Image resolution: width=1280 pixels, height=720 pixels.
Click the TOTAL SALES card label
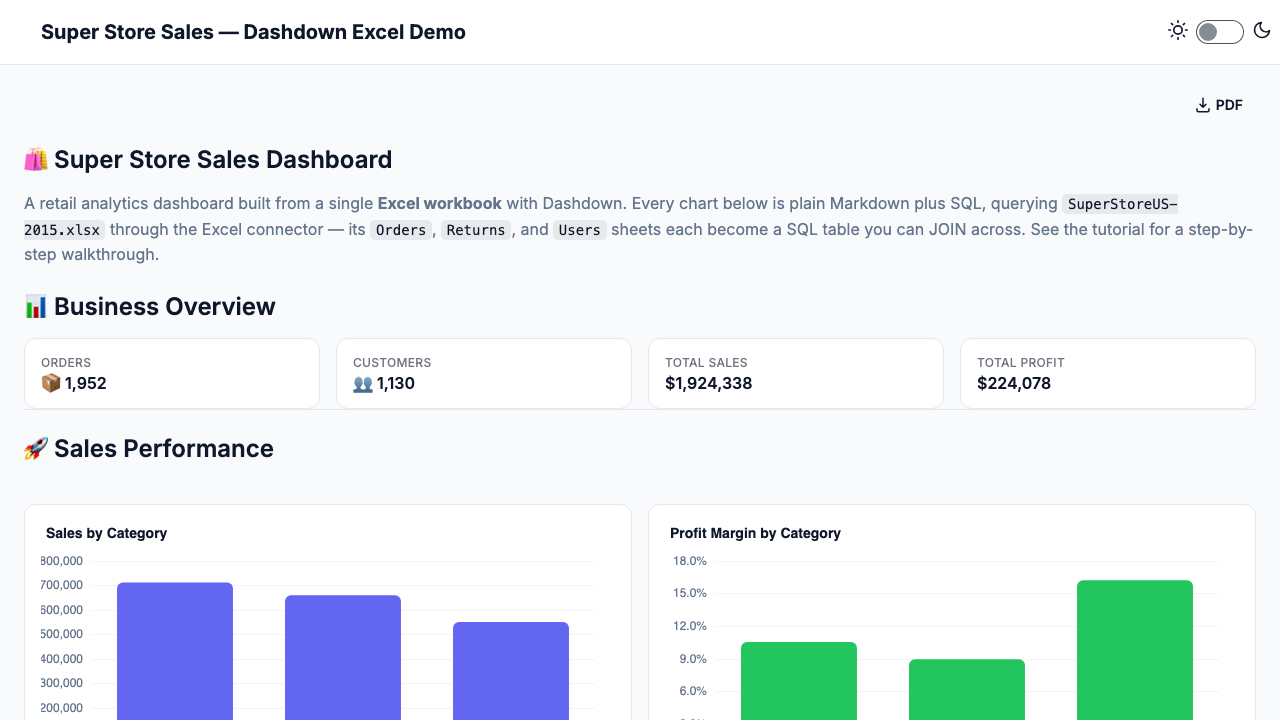706,363
